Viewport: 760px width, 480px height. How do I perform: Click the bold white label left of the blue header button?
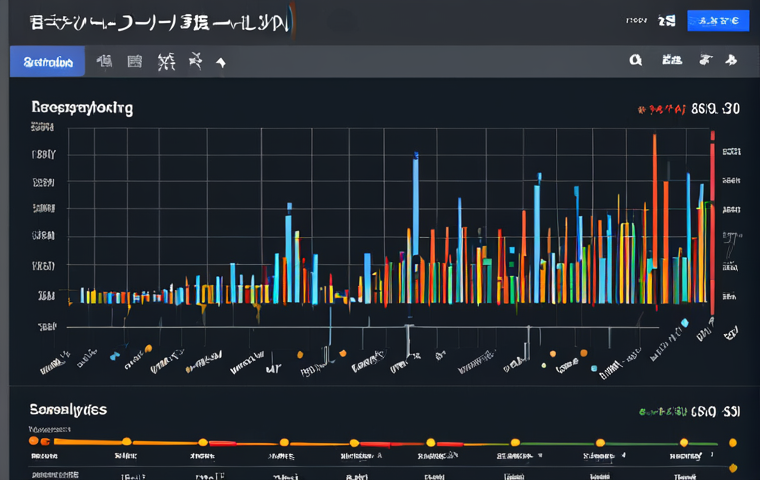666,21
